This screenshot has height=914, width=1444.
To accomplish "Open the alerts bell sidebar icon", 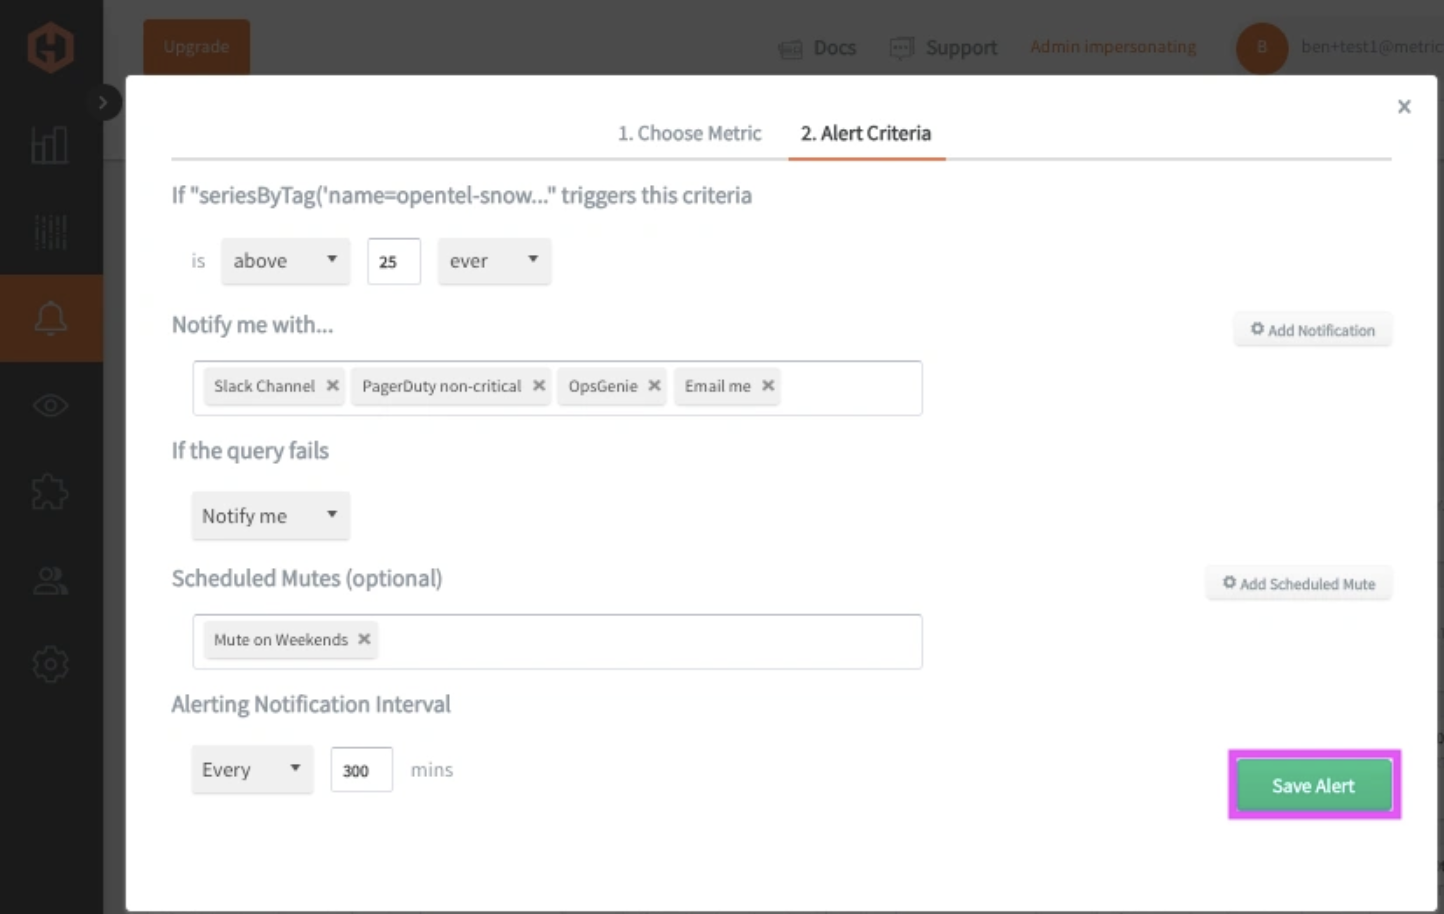I will point(50,318).
